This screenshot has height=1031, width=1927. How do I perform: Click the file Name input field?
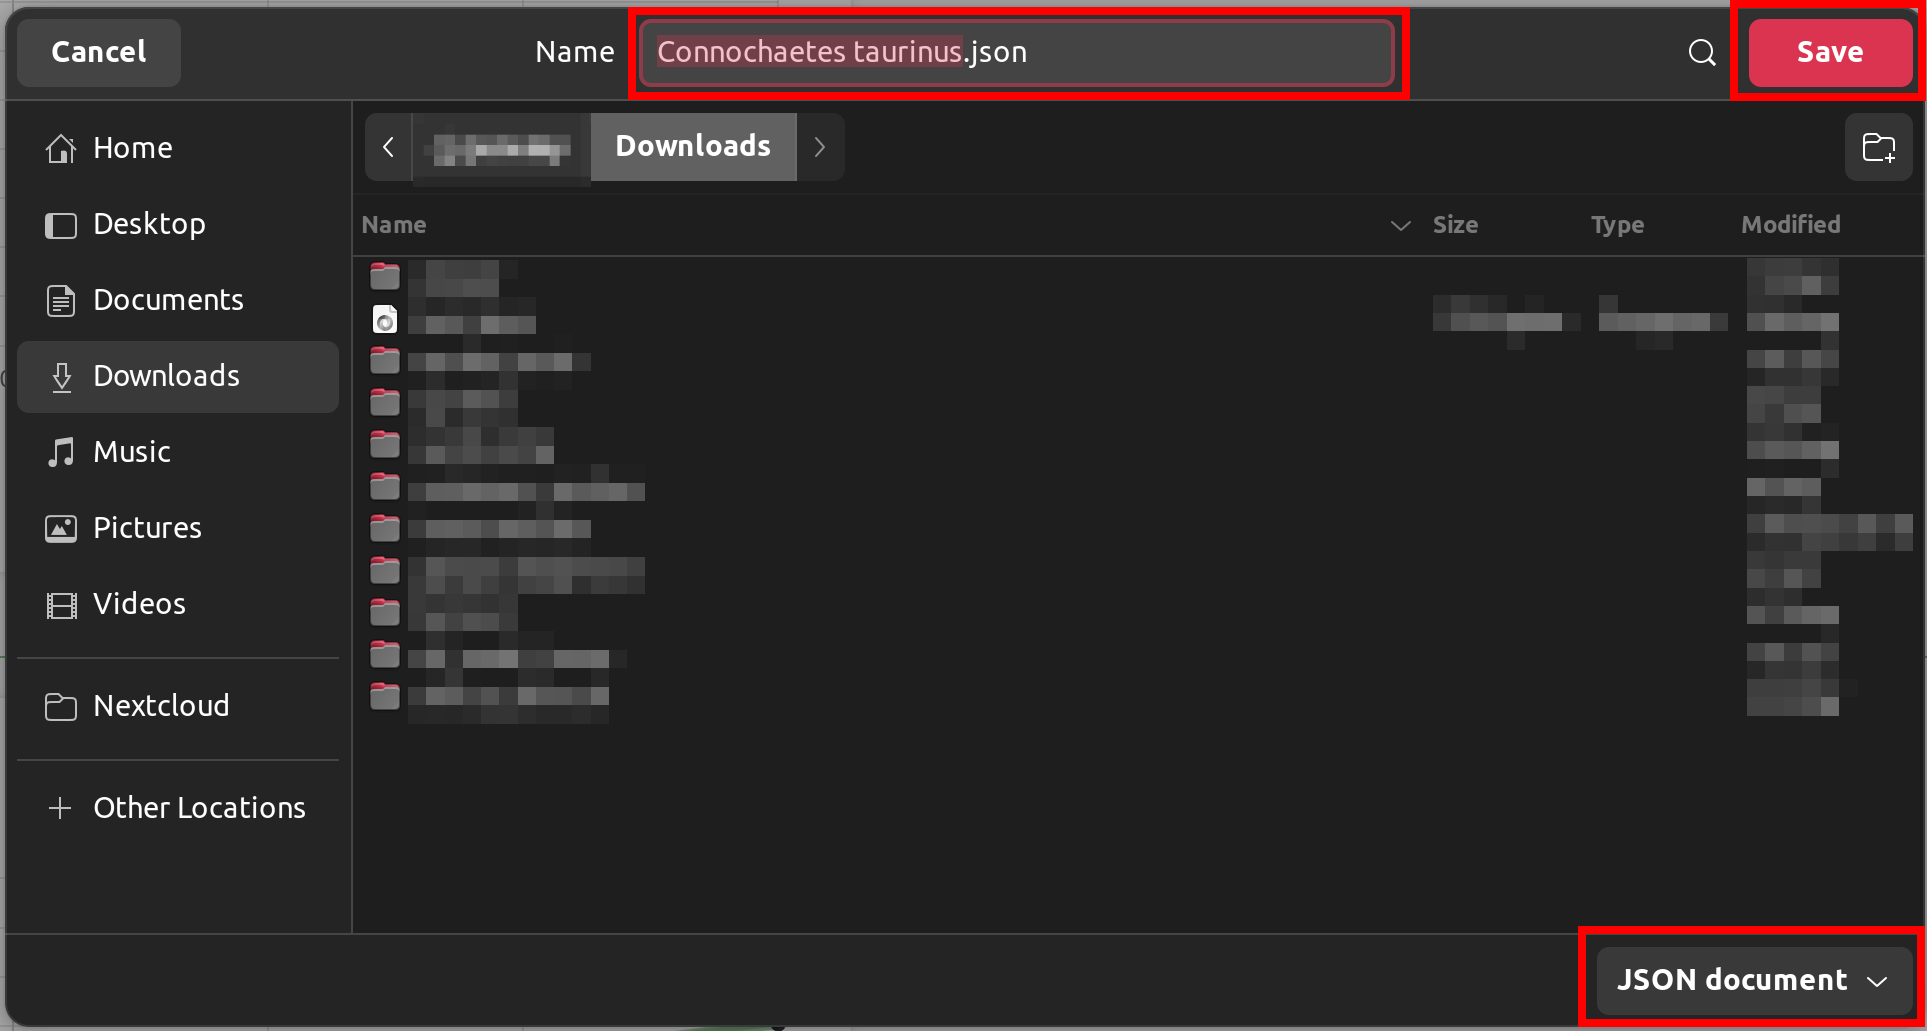pos(1016,52)
